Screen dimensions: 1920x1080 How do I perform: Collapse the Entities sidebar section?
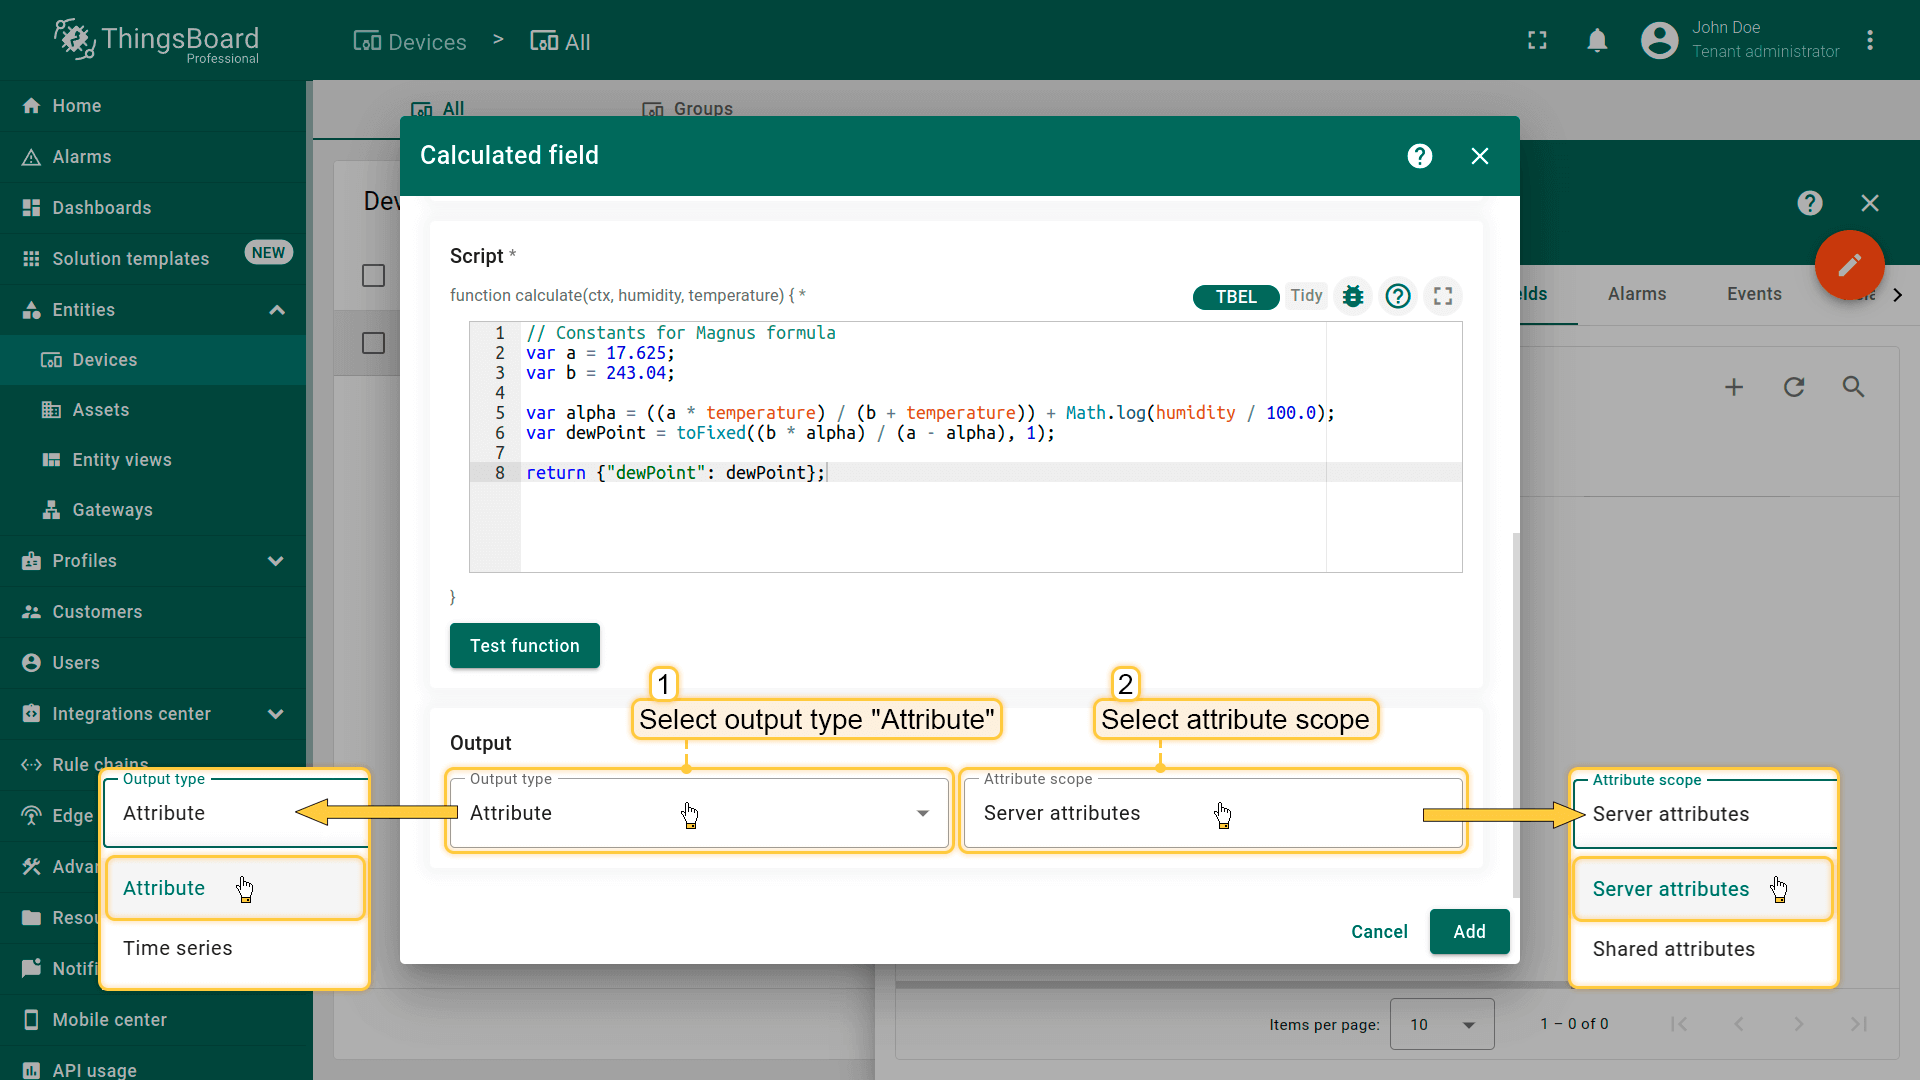pos(277,310)
